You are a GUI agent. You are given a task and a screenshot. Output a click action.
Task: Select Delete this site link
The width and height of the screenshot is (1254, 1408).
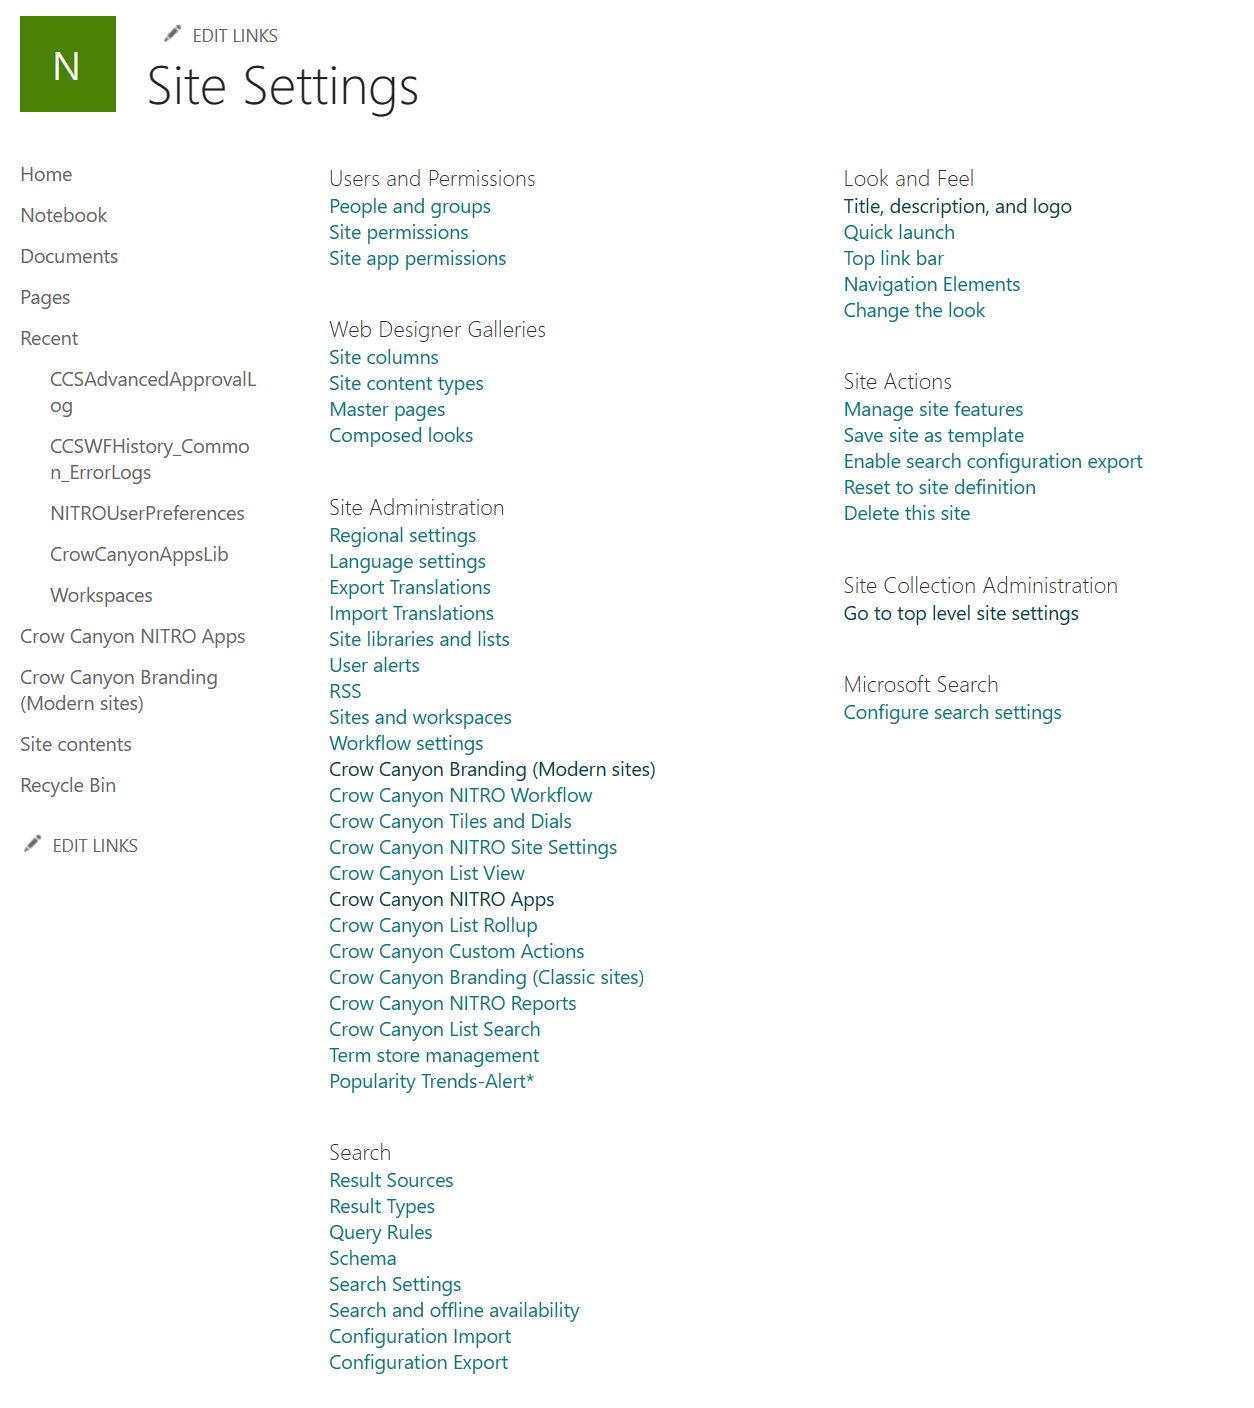click(906, 513)
